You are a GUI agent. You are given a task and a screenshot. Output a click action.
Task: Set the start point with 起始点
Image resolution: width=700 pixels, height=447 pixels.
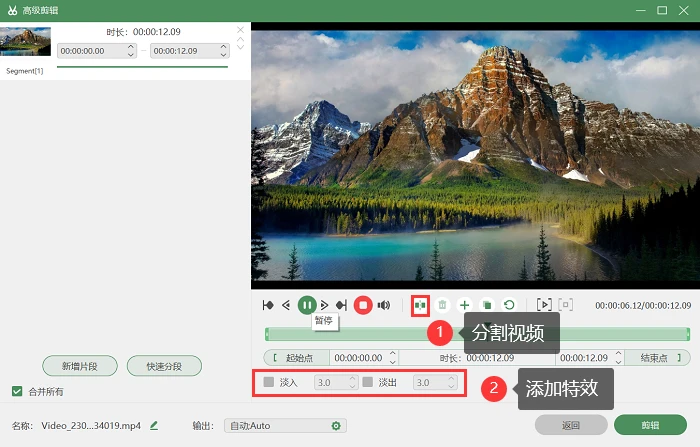[297, 358]
